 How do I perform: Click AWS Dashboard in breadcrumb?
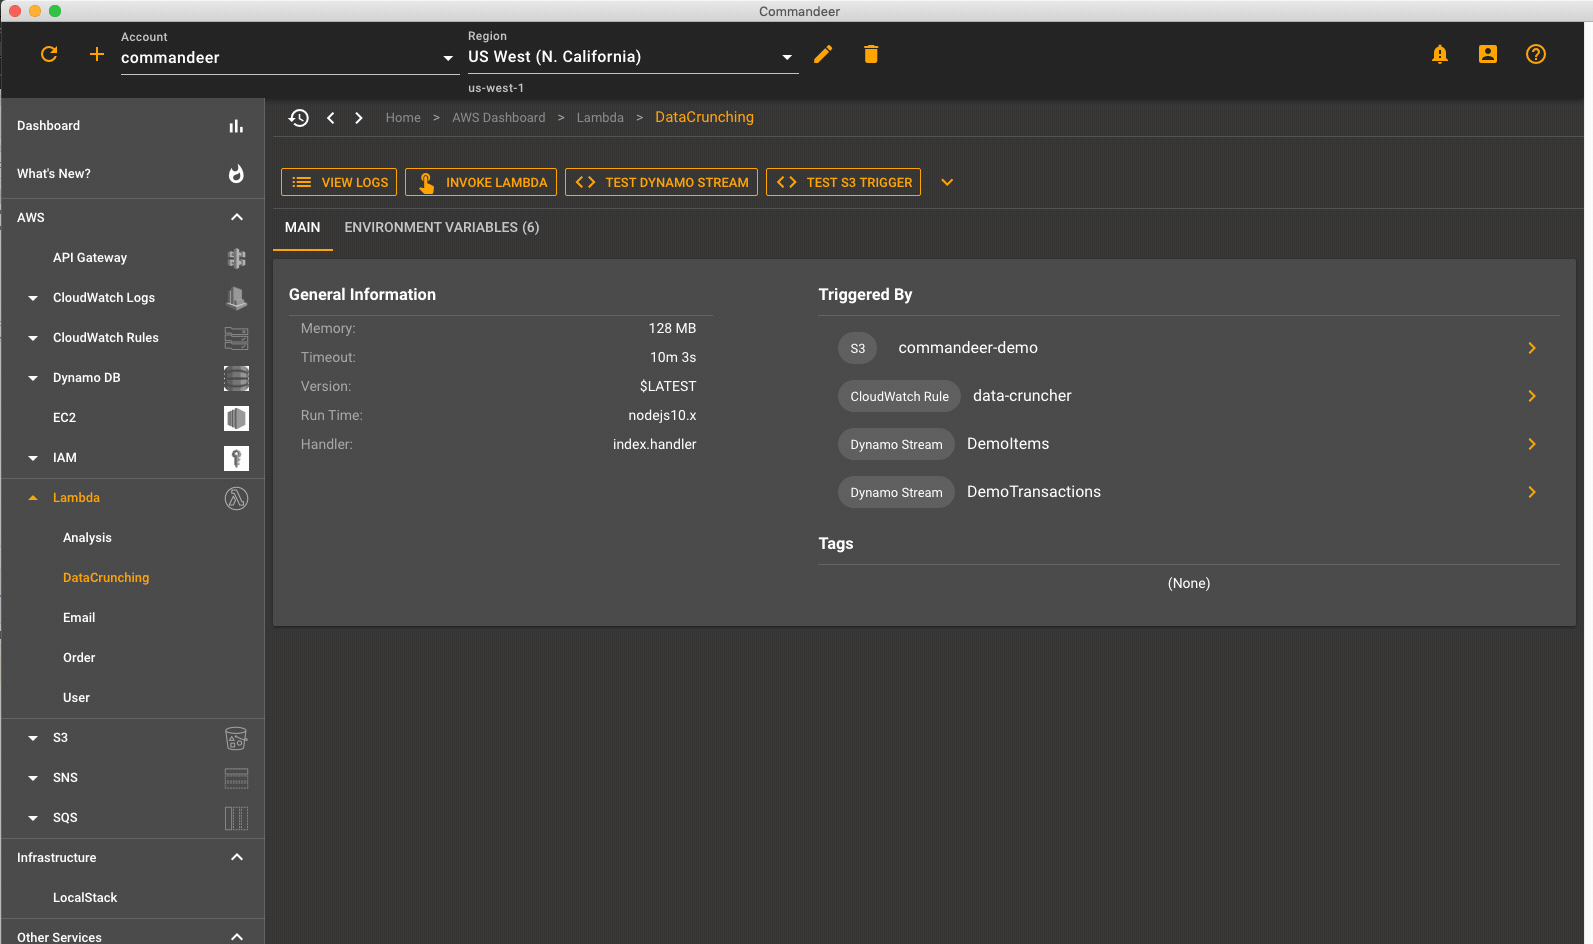point(499,118)
